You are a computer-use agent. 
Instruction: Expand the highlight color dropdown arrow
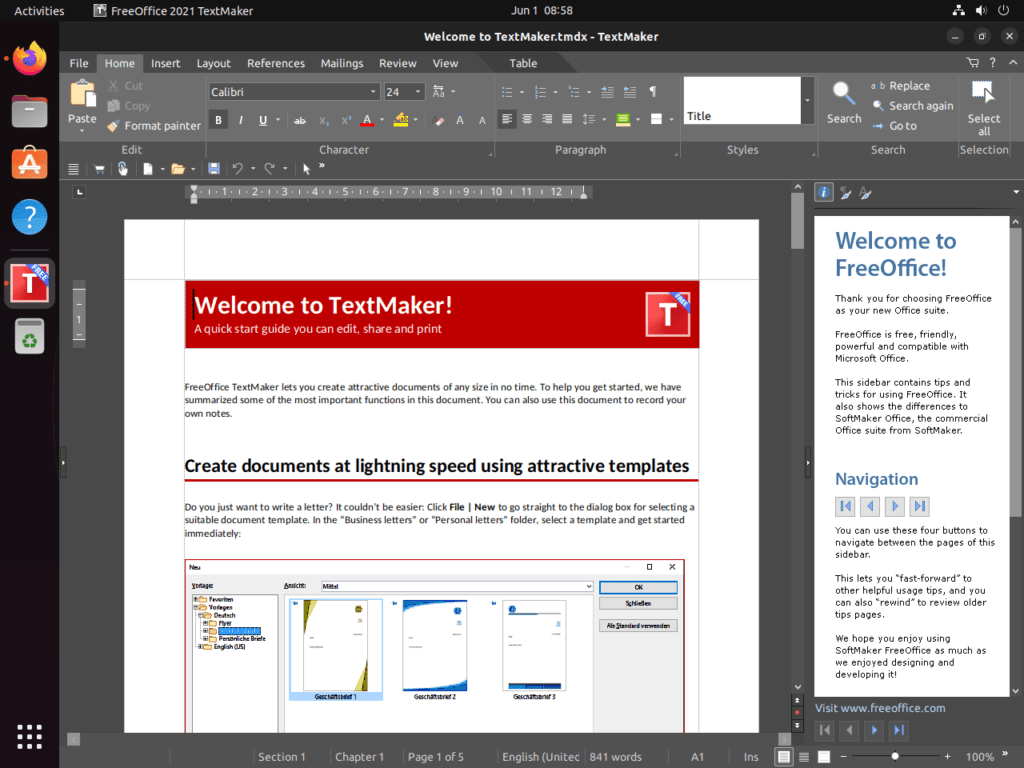(x=415, y=119)
